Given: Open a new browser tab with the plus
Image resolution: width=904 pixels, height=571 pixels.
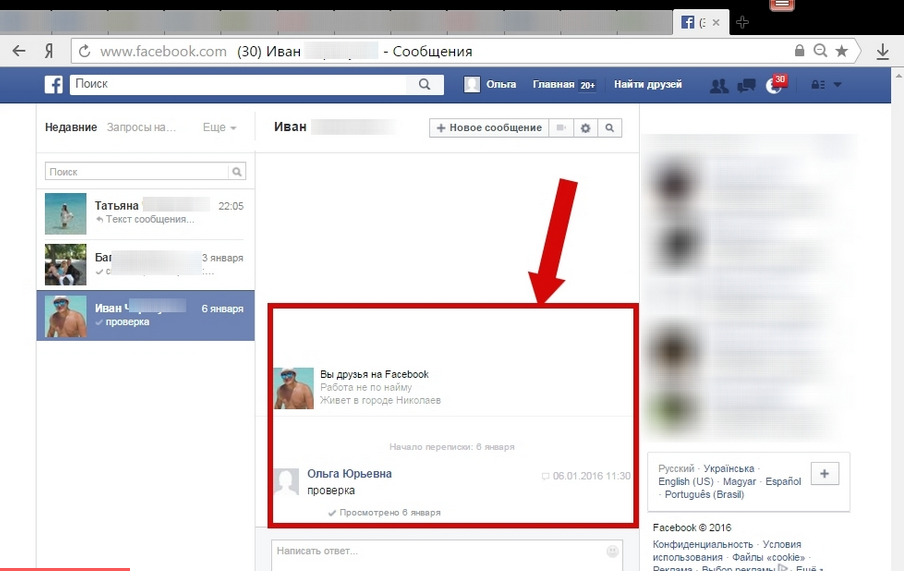Looking at the screenshot, I should click(x=743, y=22).
